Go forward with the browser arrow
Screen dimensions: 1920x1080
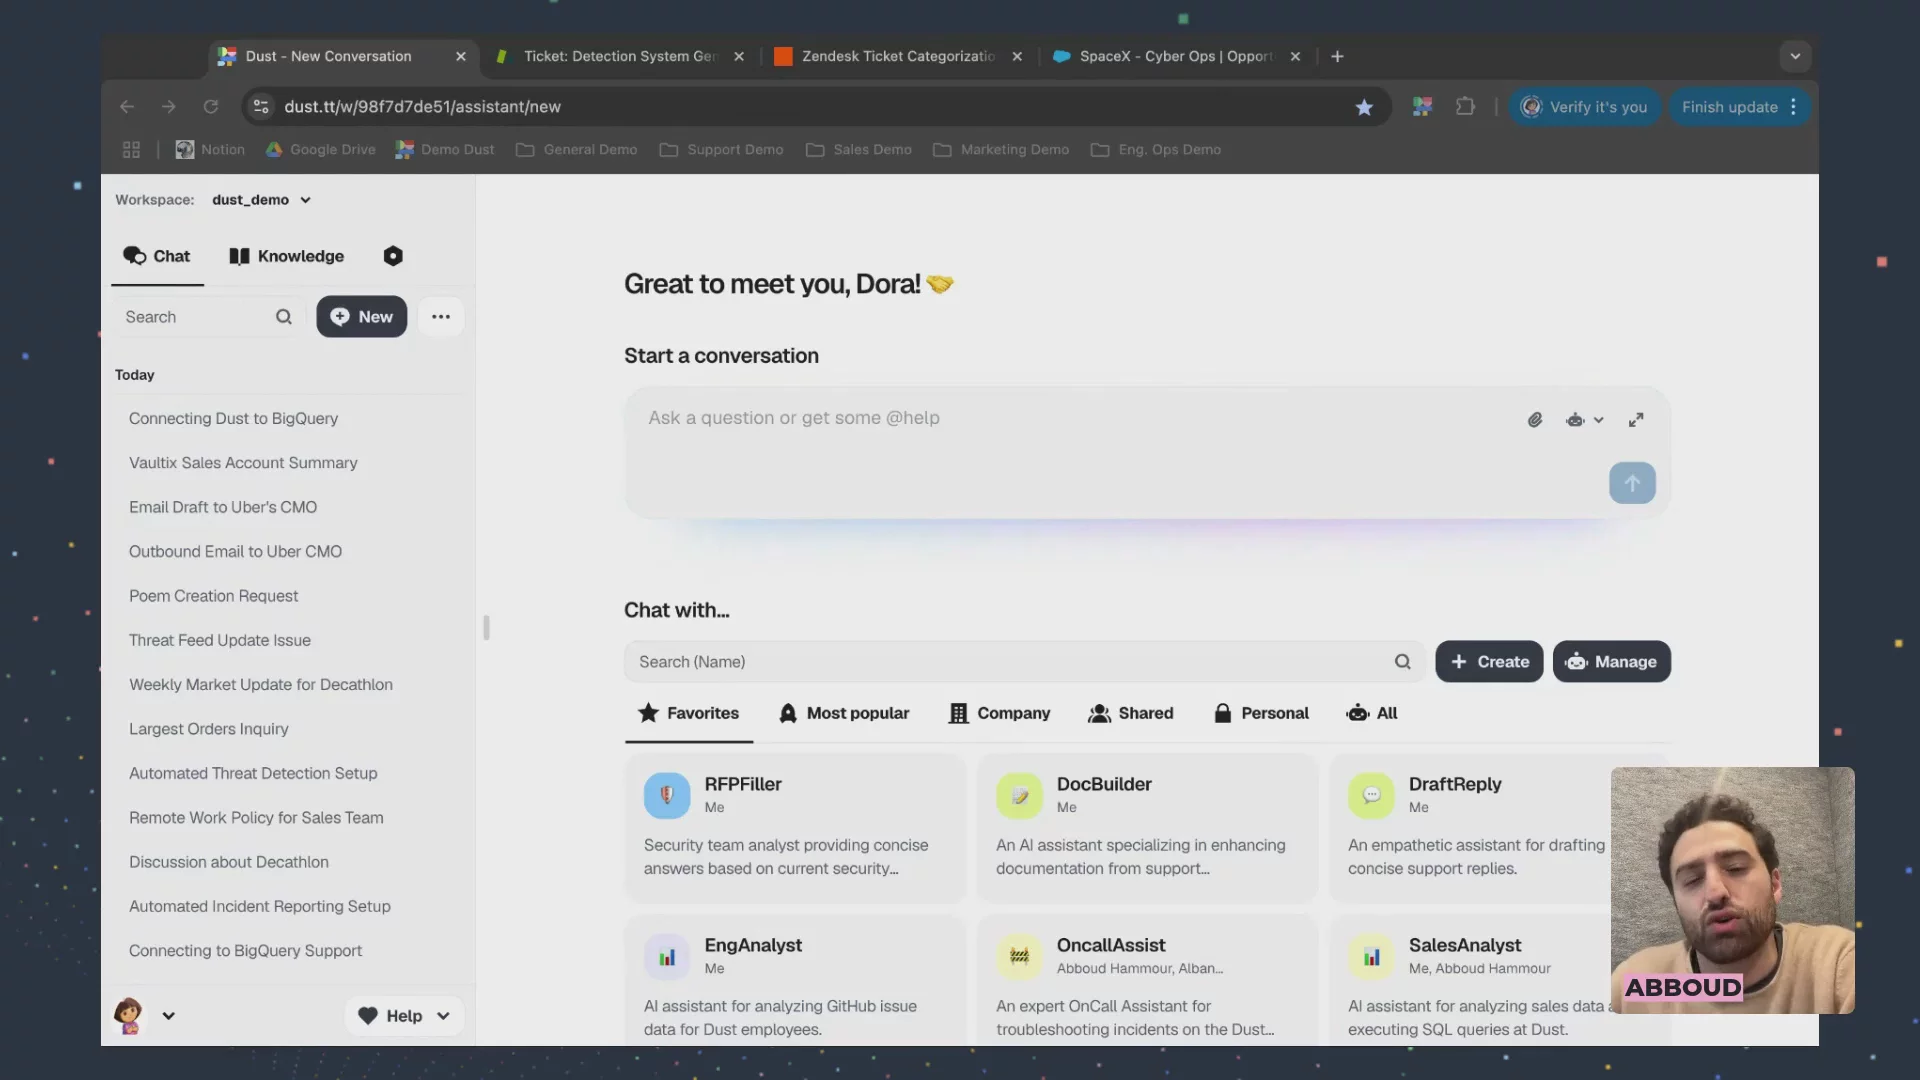coord(169,107)
